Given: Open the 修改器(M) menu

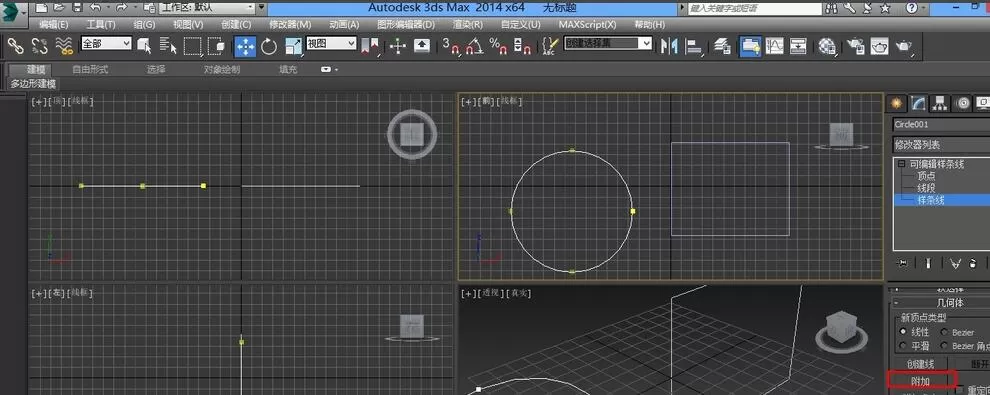Looking at the screenshot, I should (x=290, y=24).
